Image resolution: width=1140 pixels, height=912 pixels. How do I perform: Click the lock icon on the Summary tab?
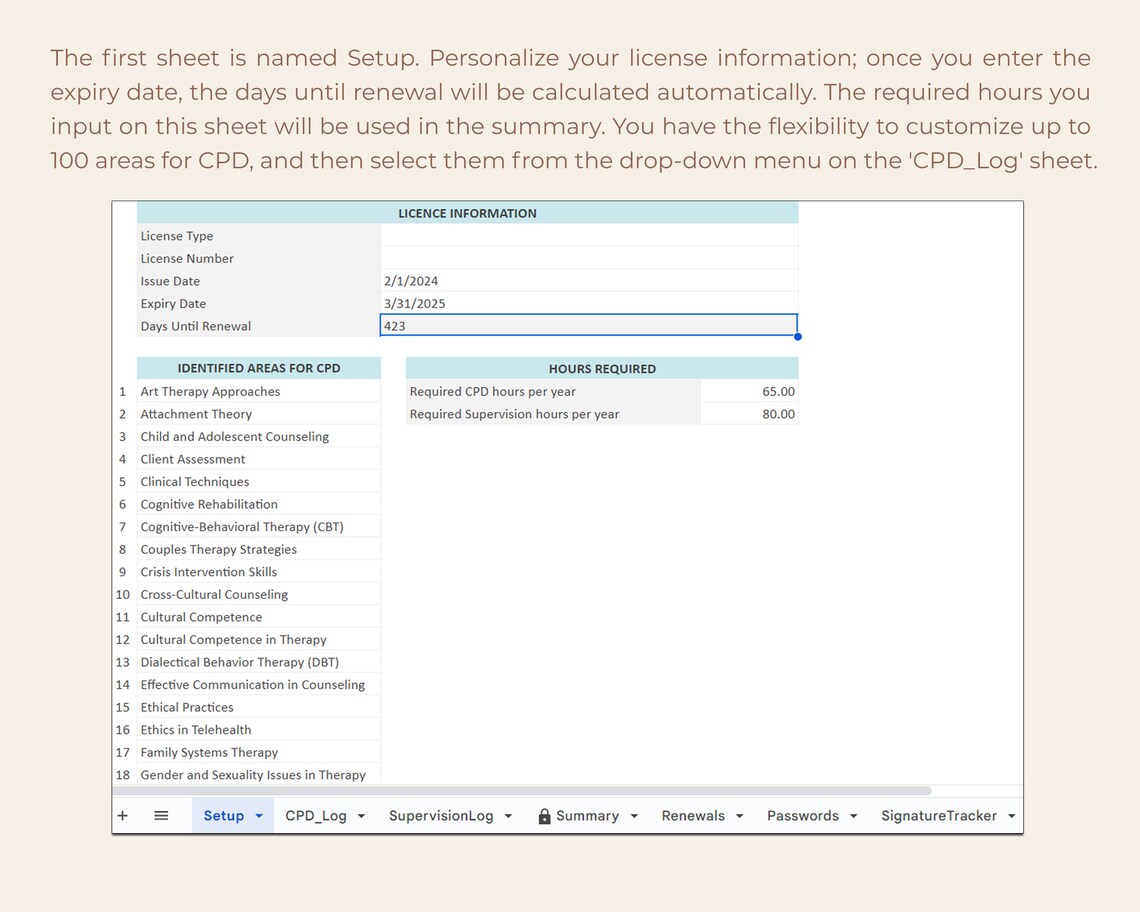click(544, 815)
